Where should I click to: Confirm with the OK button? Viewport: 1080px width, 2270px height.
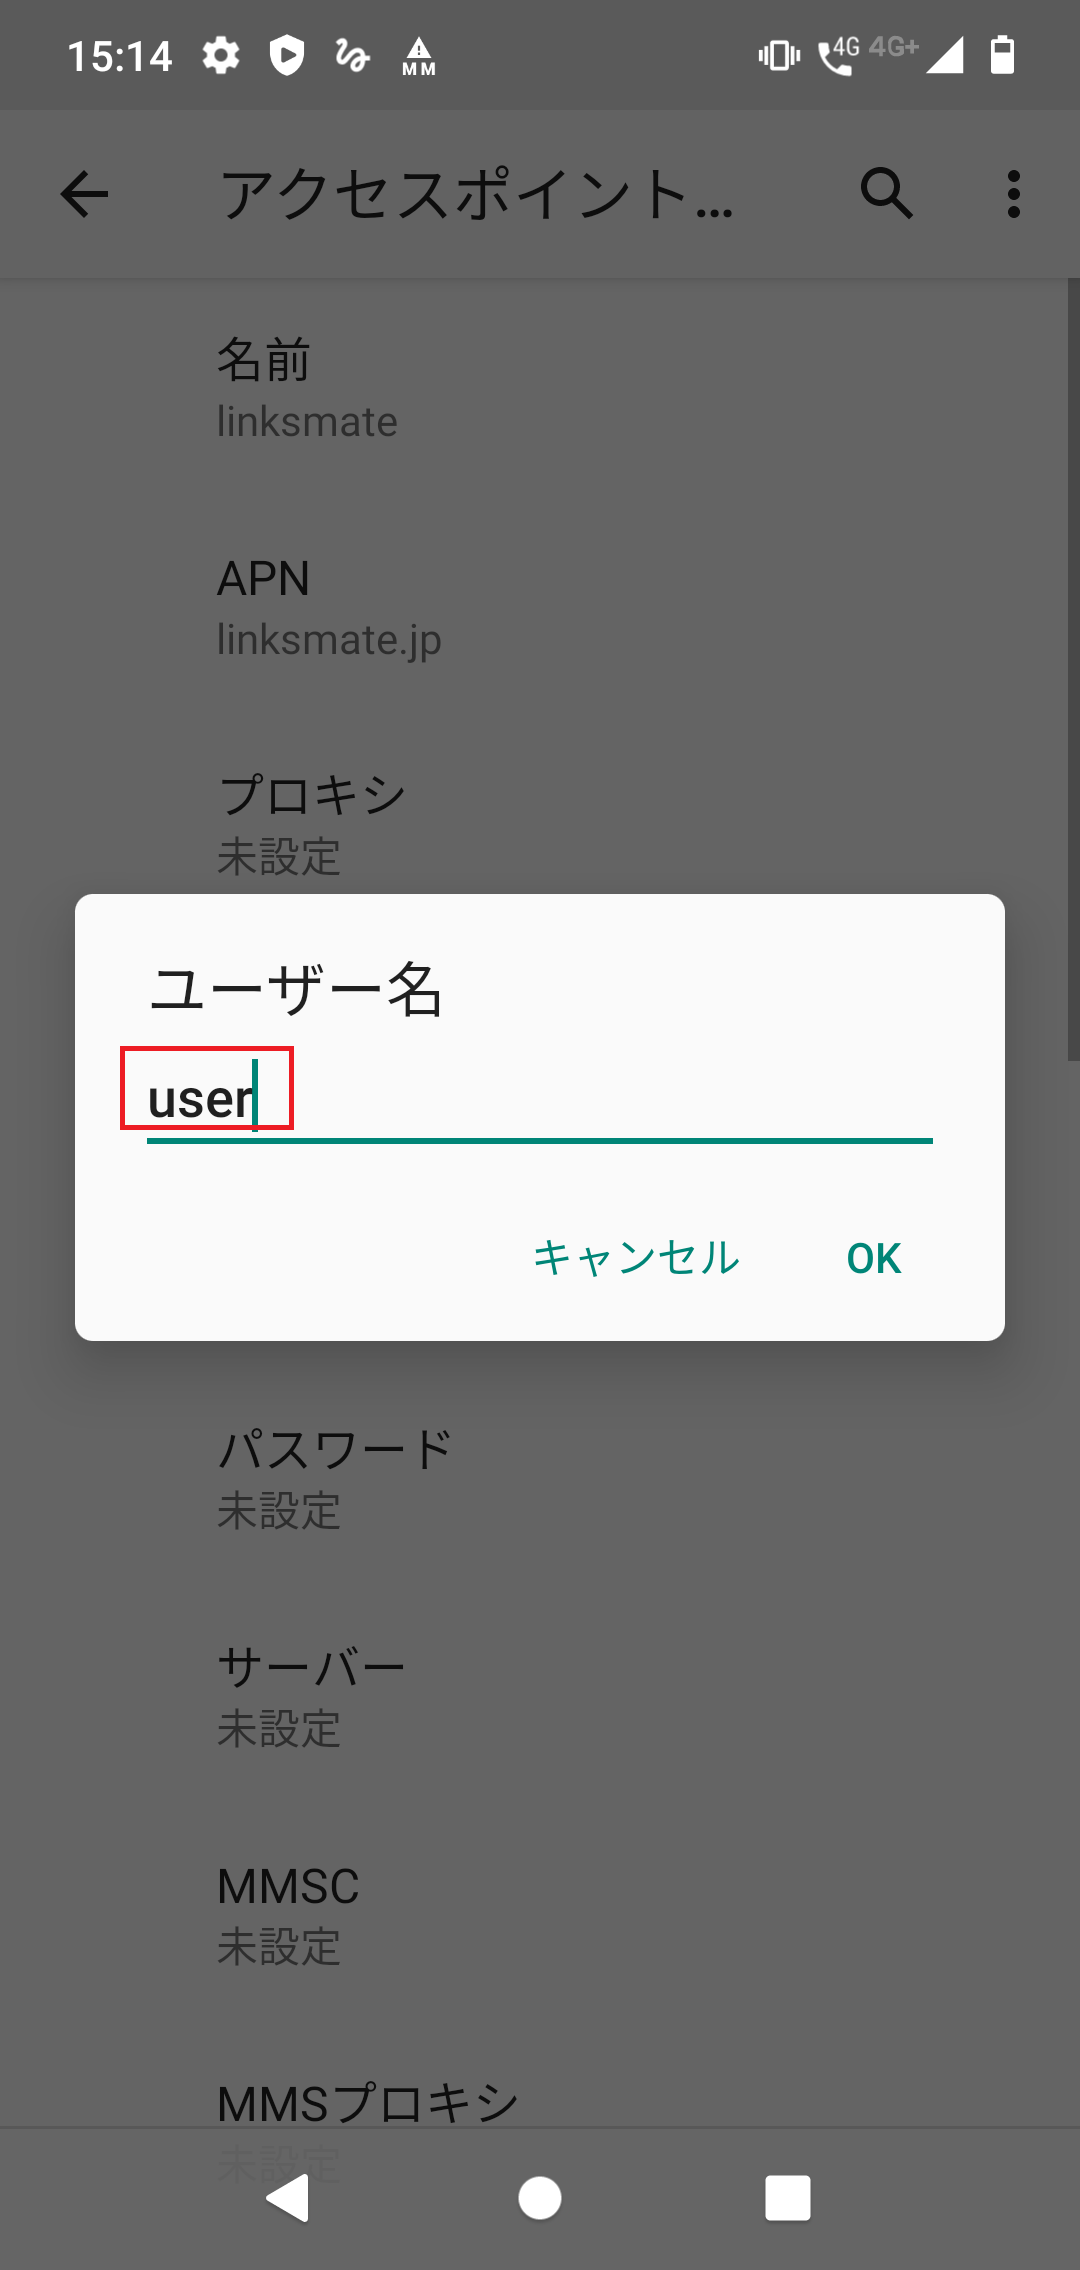872,1258
